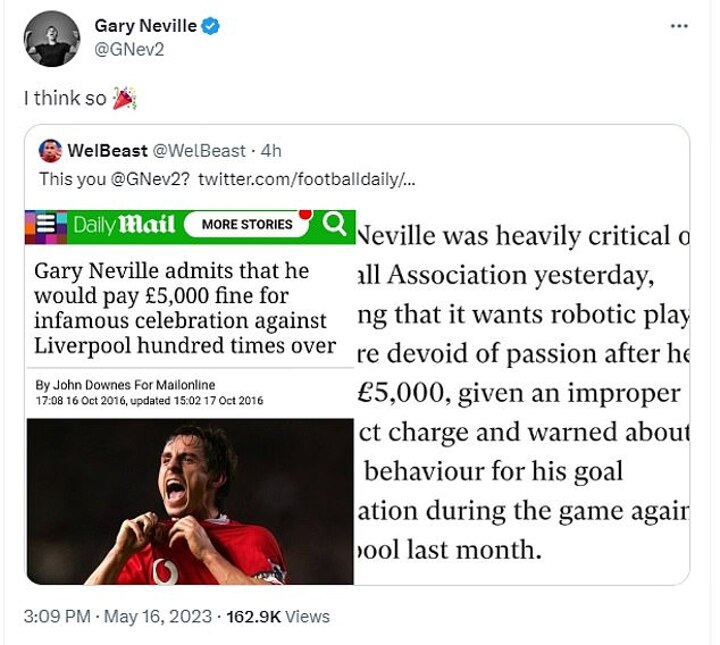Viewport: 720px width, 645px height.
Task: Open the Gary Neville £5,000 fine headline
Action: point(185,308)
